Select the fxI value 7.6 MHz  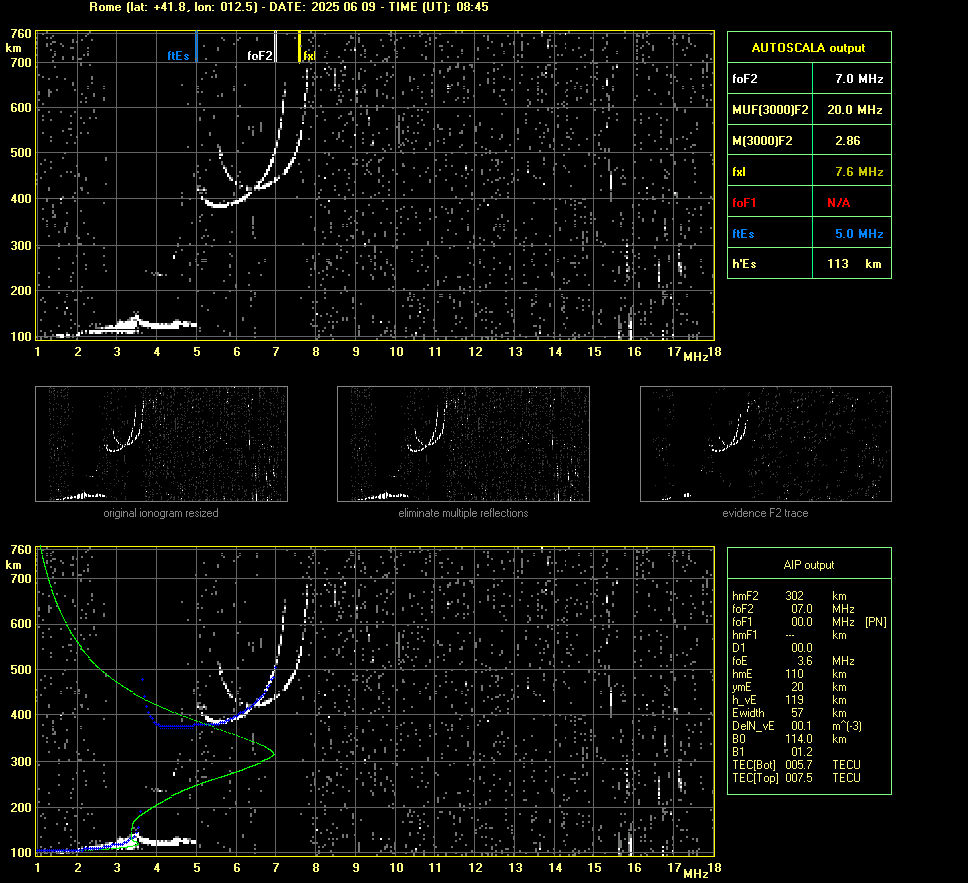click(859, 172)
